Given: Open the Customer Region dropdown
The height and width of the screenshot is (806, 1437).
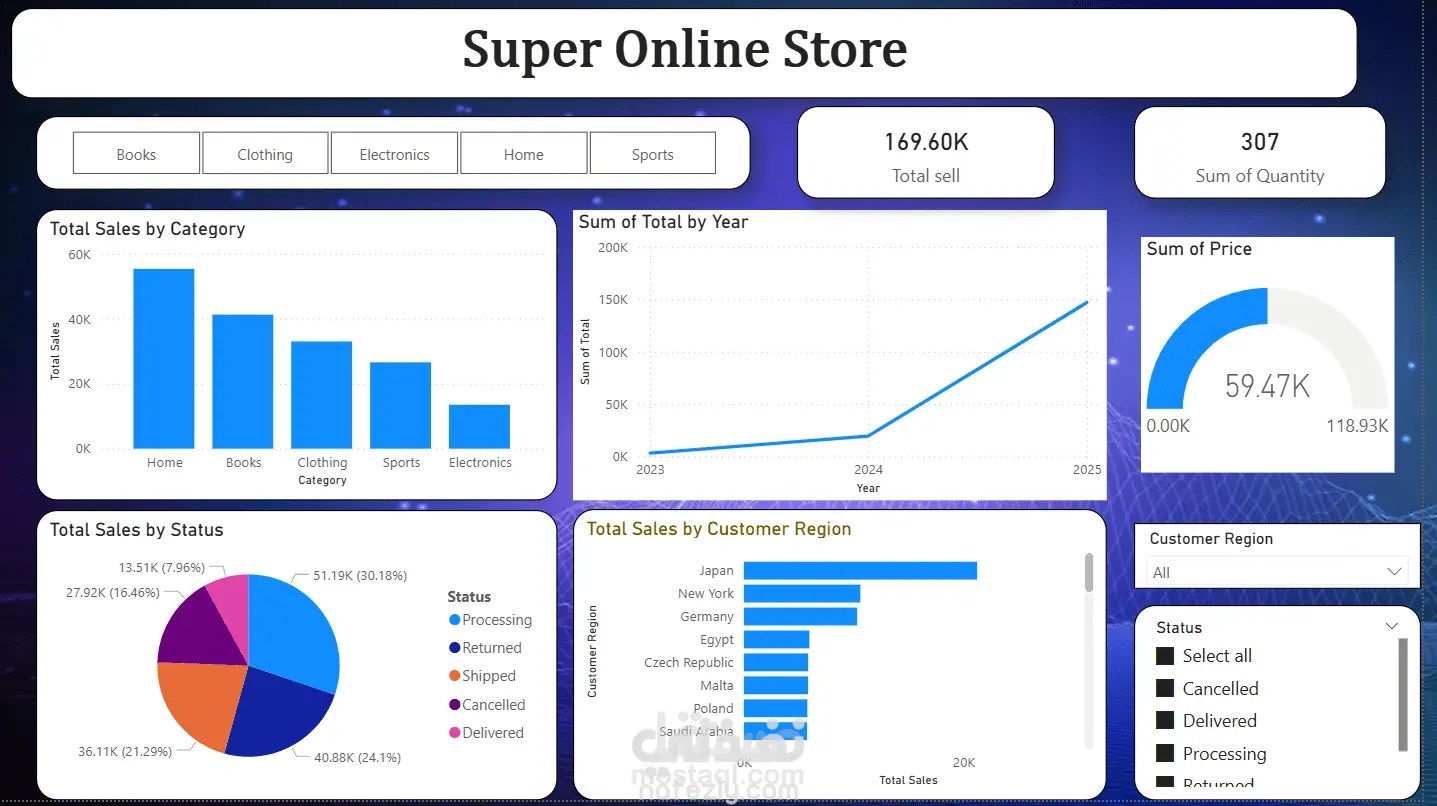Looking at the screenshot, I should point(1277,572).
